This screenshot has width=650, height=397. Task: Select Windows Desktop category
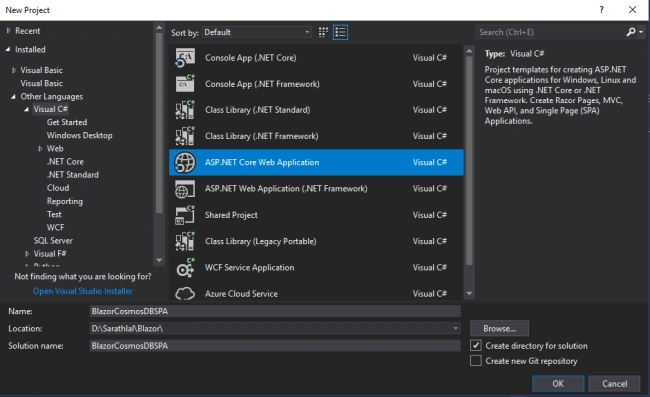click(x=80, y=136)
